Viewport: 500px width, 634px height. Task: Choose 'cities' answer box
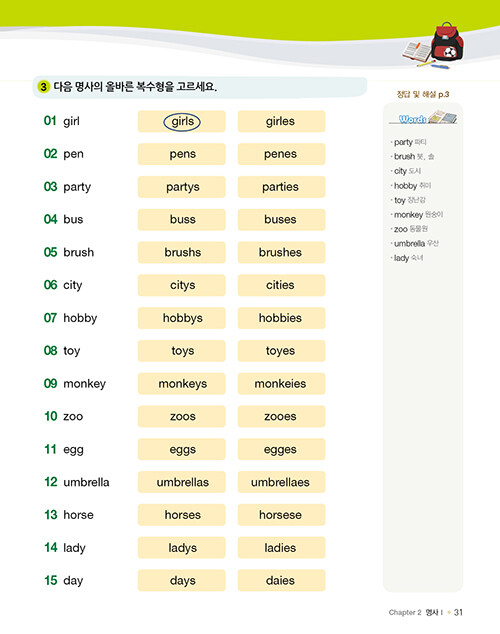281,285
